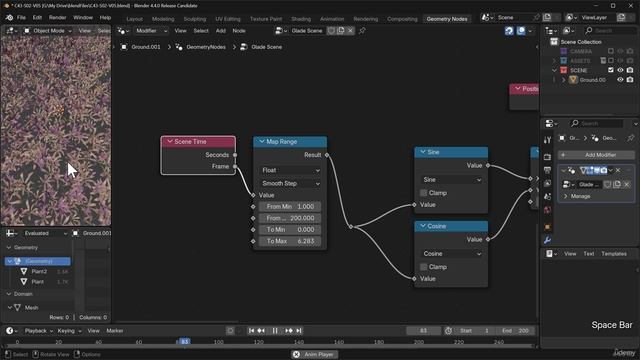Switch to the Geometry Nodes workspace tab
The width and height of the screenshot is (640, 360).
pyautogui.click(x=447, y=19)
